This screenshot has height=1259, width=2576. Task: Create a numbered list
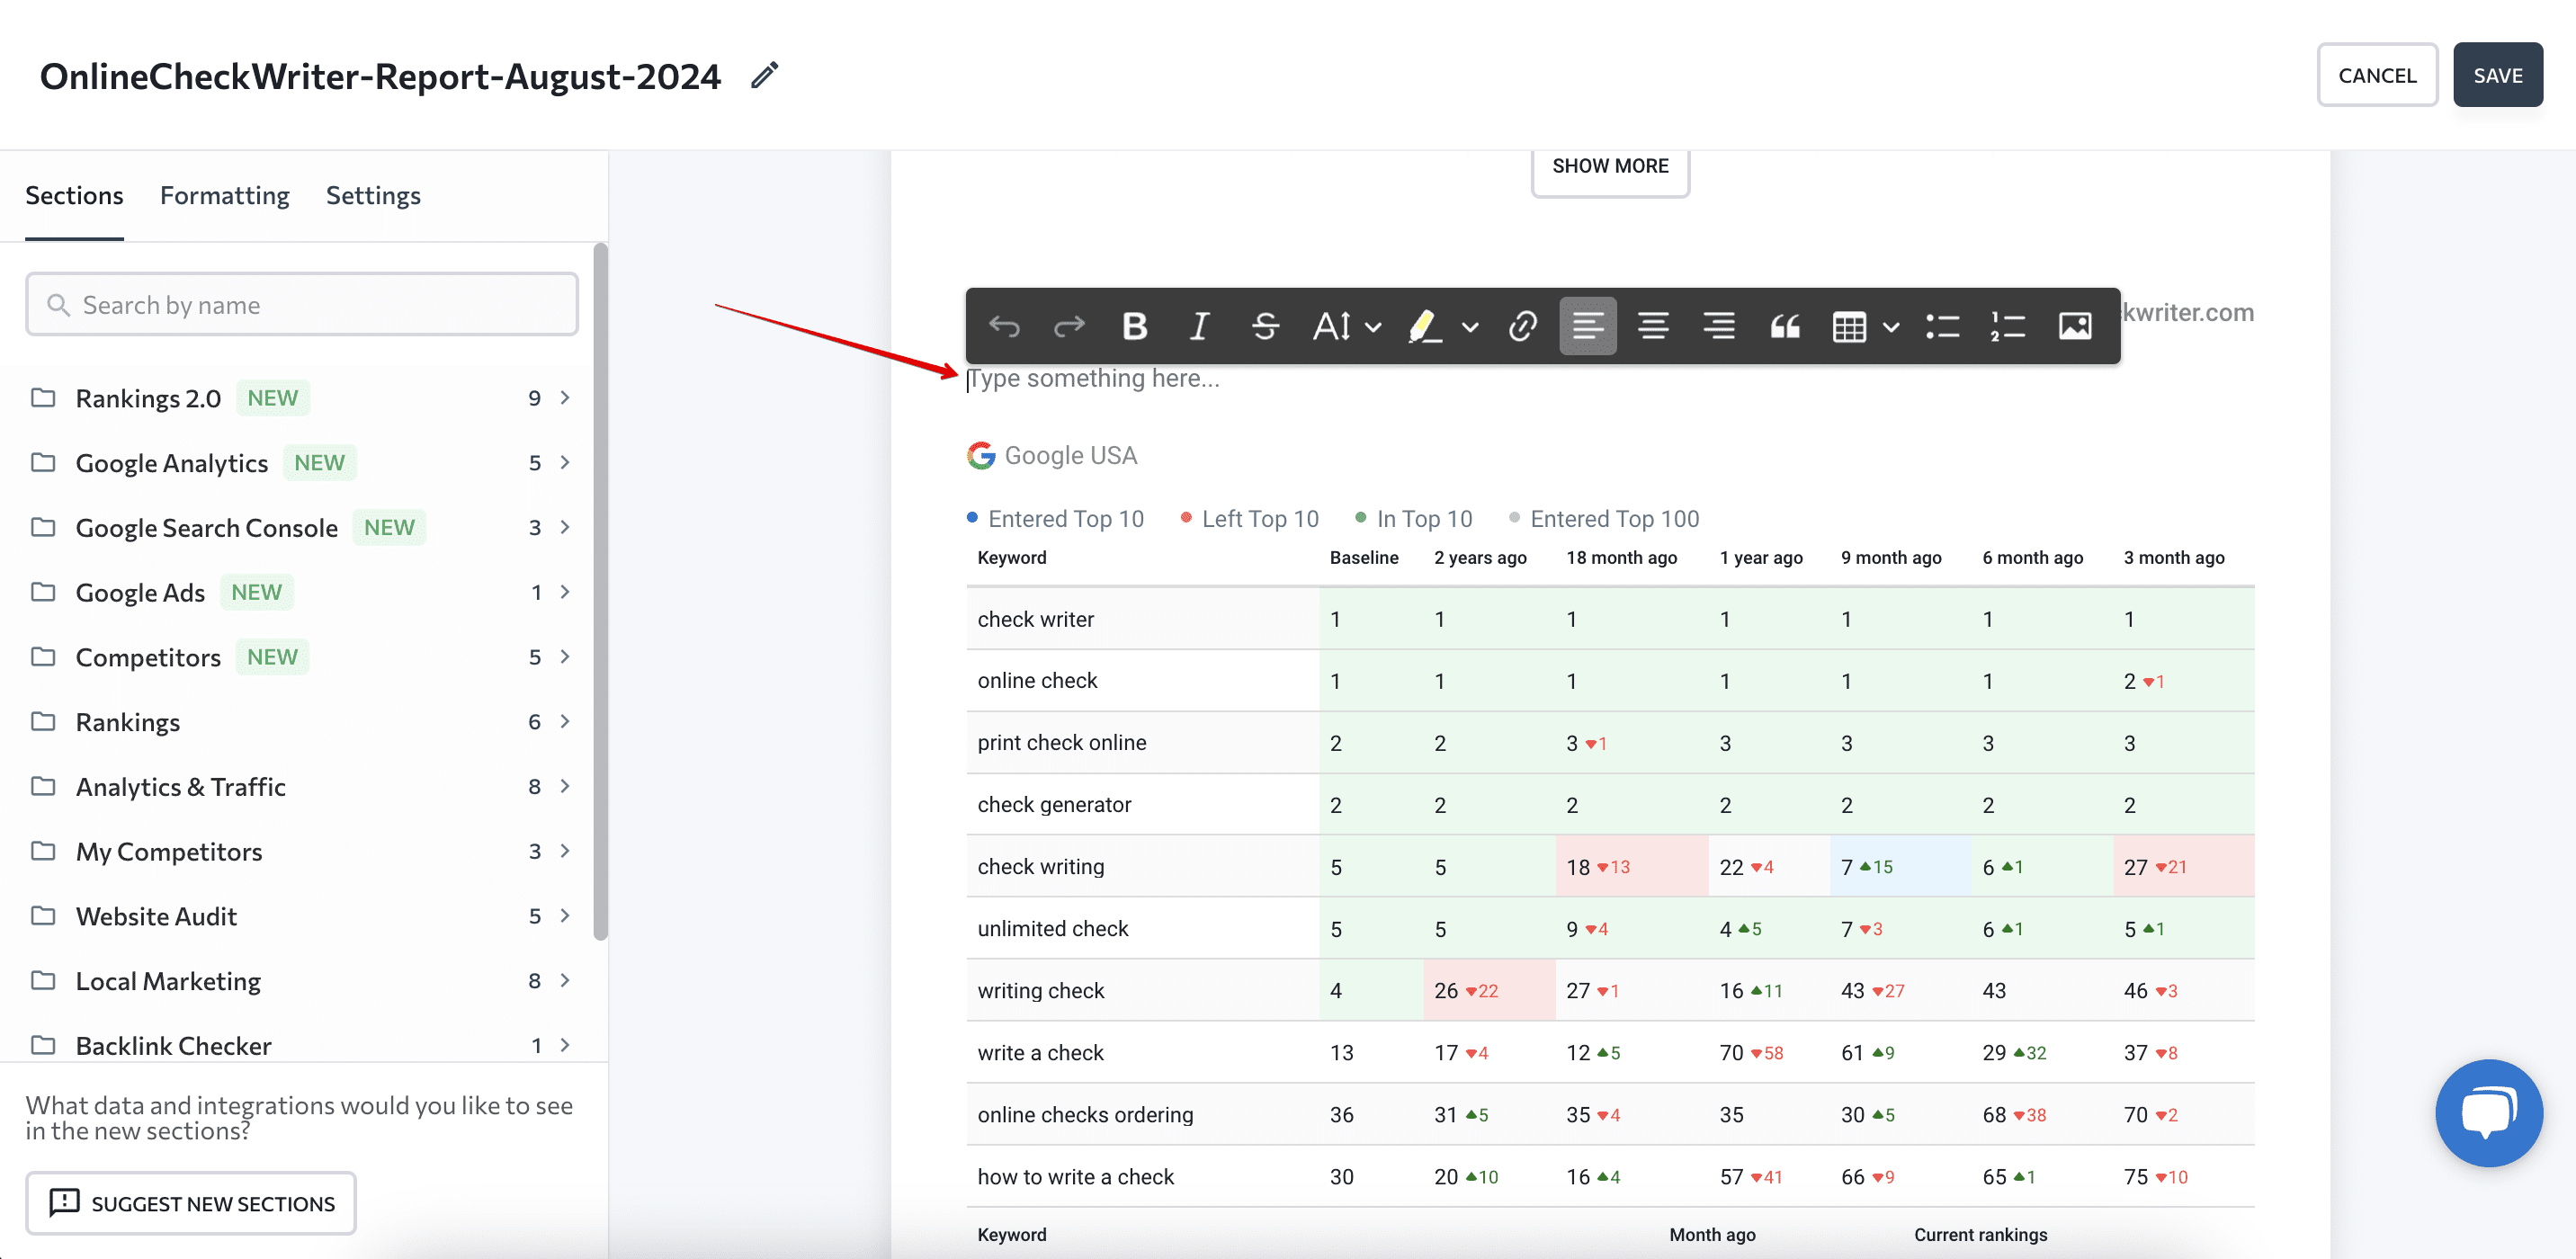click(x=2008, y=326)
